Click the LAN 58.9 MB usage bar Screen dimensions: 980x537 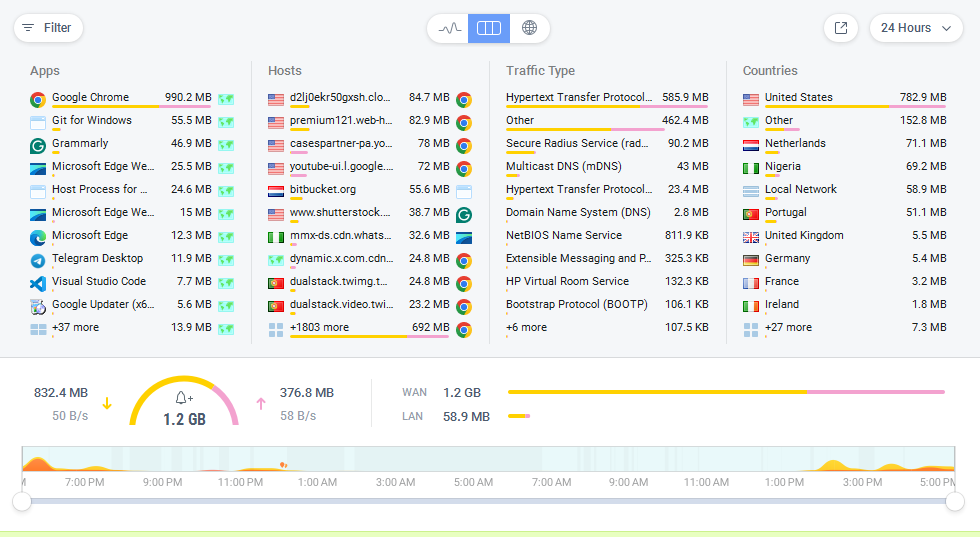(x=519, y=416)
